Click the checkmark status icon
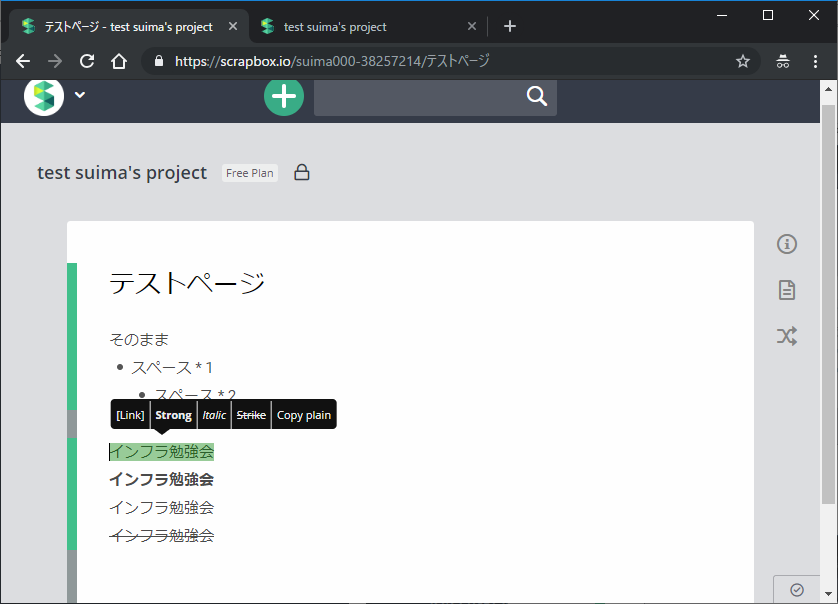Viewport: 838px width, 604px height. click(x=797, y=590)
